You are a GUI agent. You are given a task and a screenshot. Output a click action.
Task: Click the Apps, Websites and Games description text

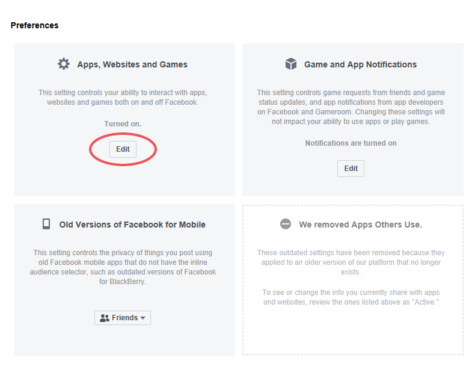tap(123, 97)
